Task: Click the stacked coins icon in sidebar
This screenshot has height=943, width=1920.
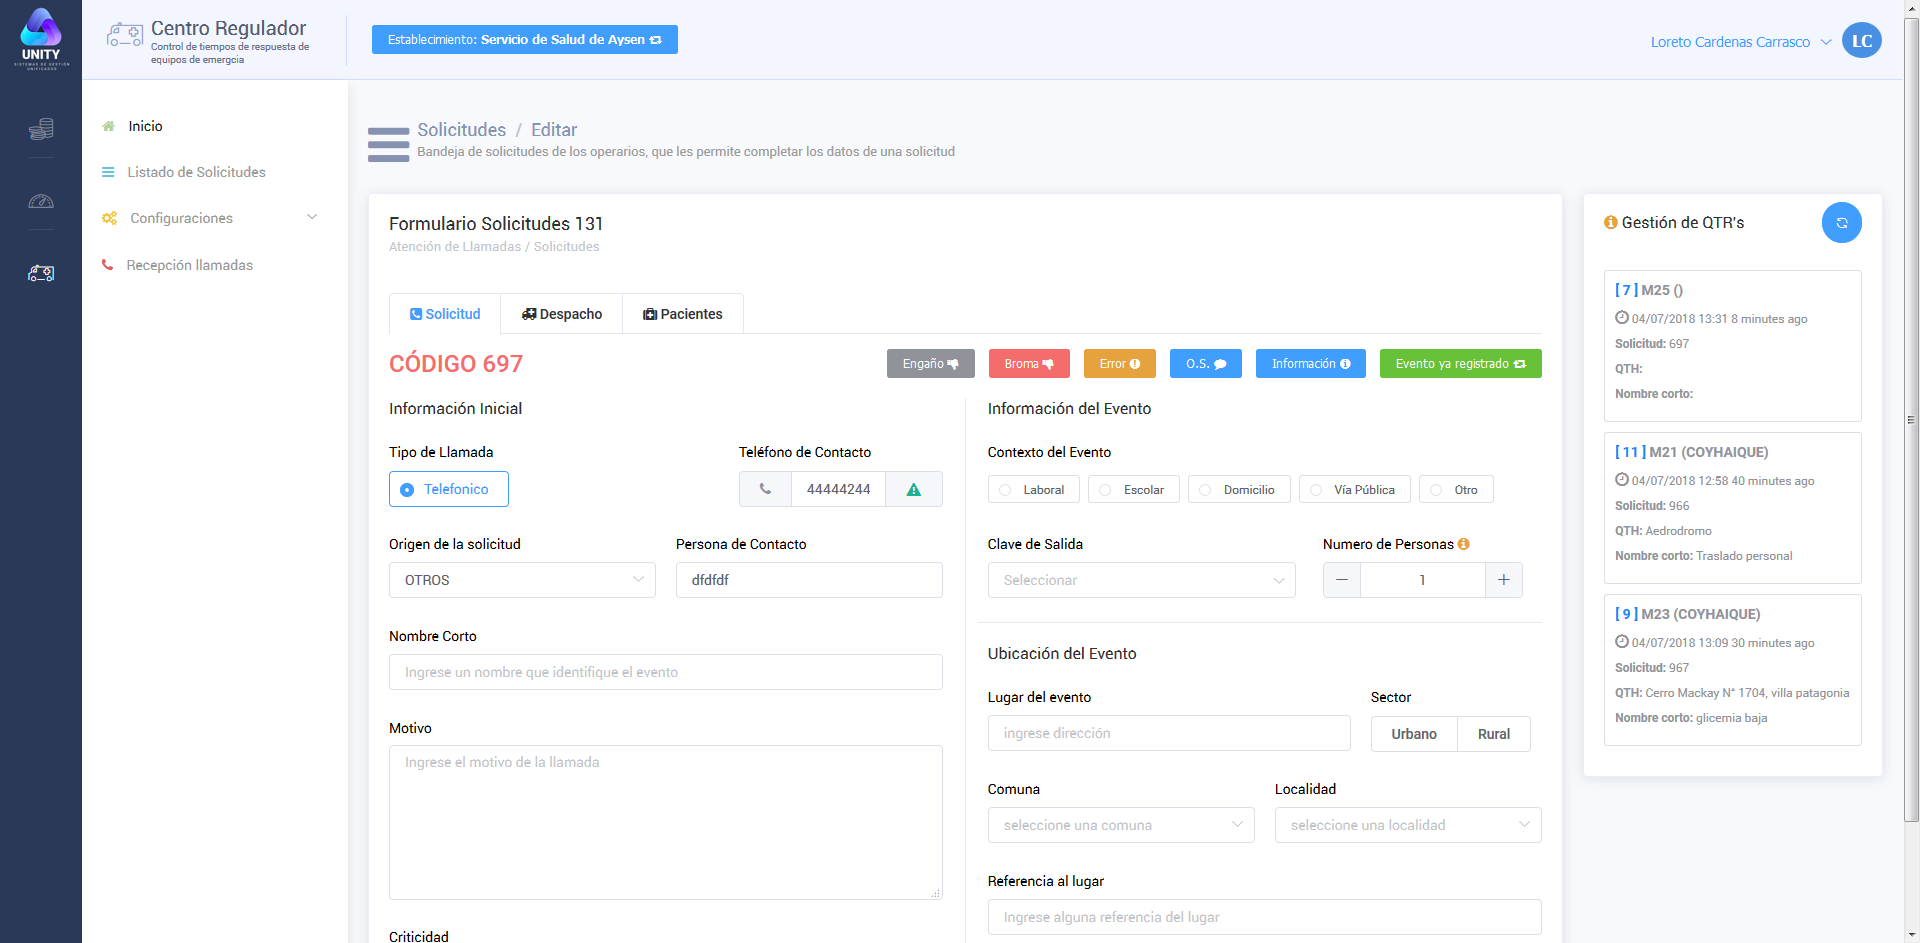Action: [41, 129]
